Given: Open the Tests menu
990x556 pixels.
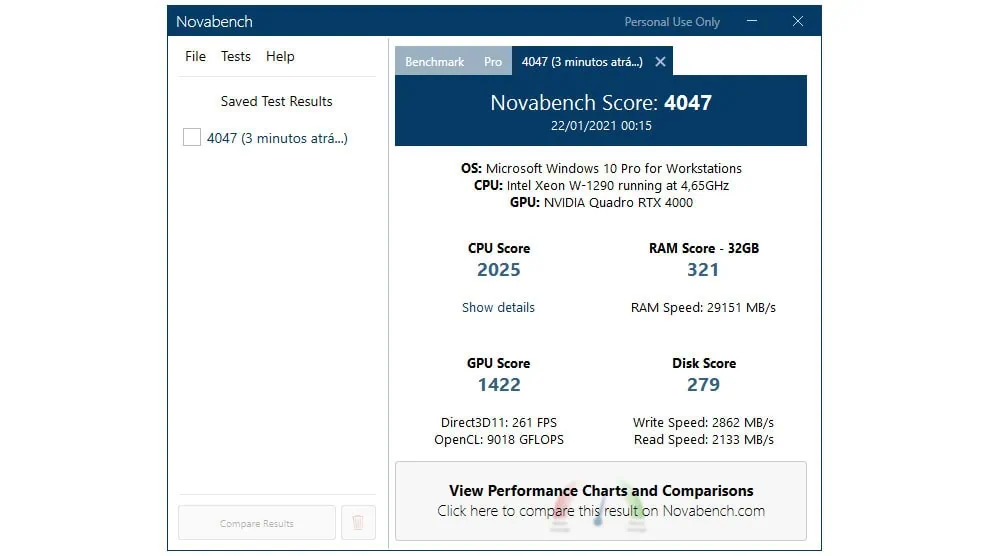Looking at the screenshot, I should click(236, 56).
